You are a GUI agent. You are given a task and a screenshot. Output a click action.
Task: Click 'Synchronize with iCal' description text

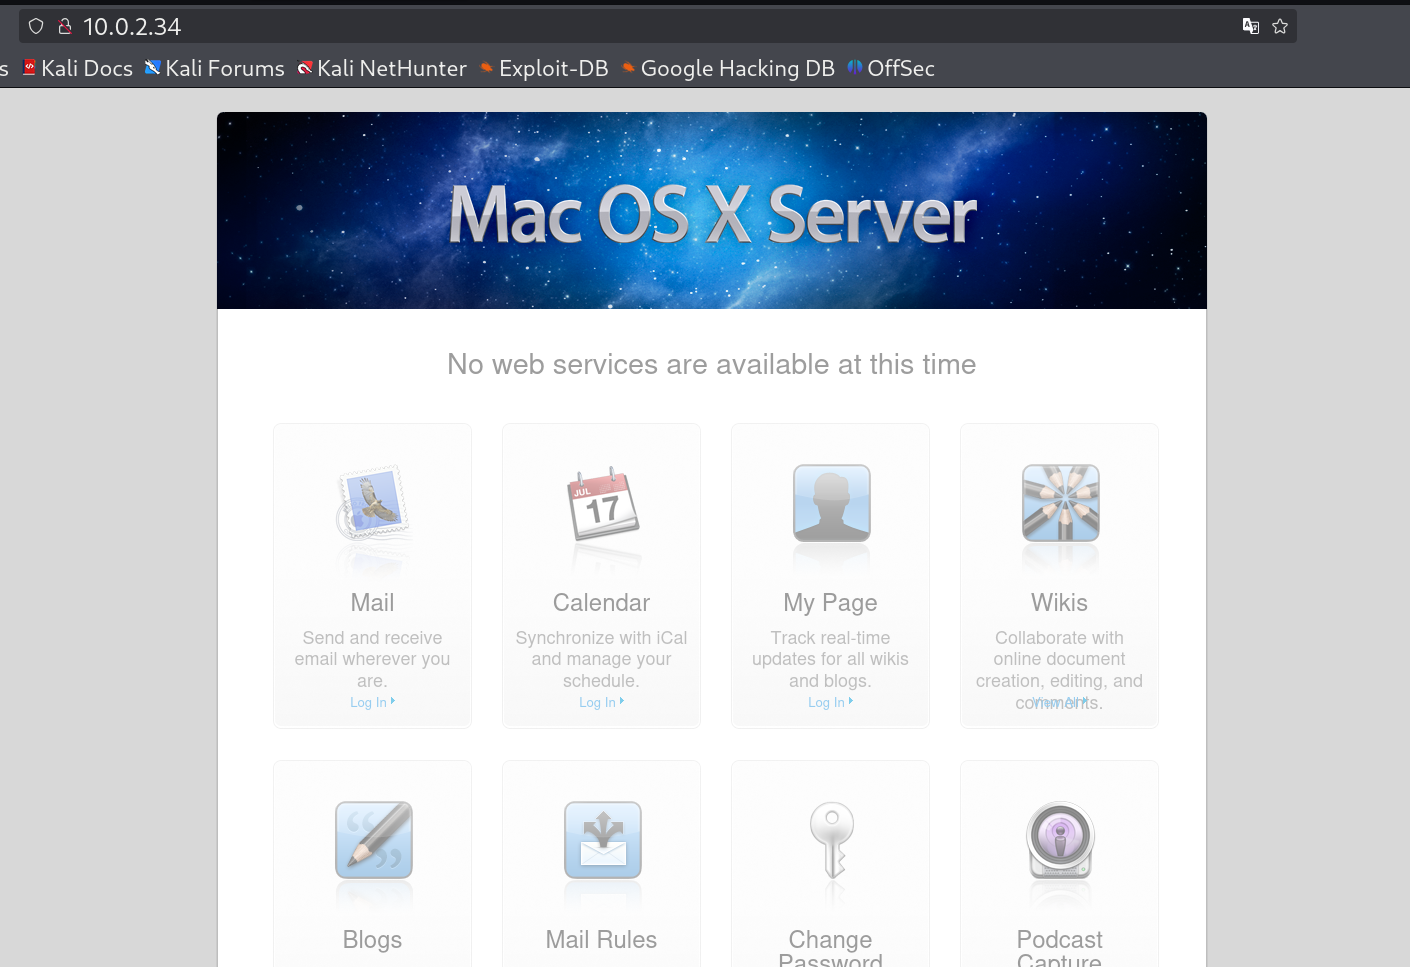pyautogui.click(x=601, y=659)
